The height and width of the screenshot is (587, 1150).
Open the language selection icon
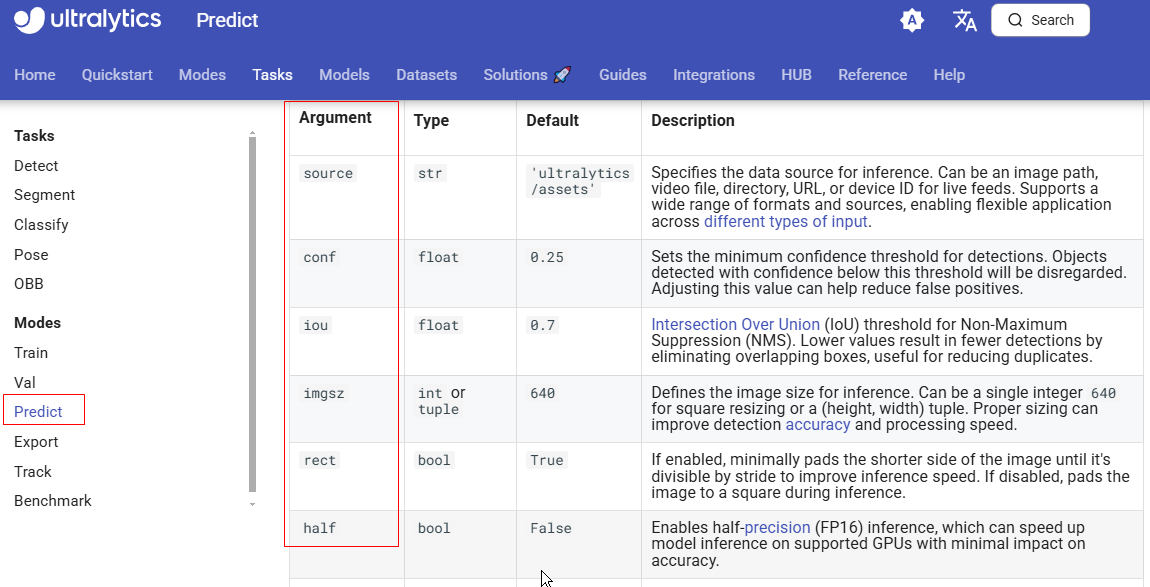pyautogui.click(x=964, y=21)
